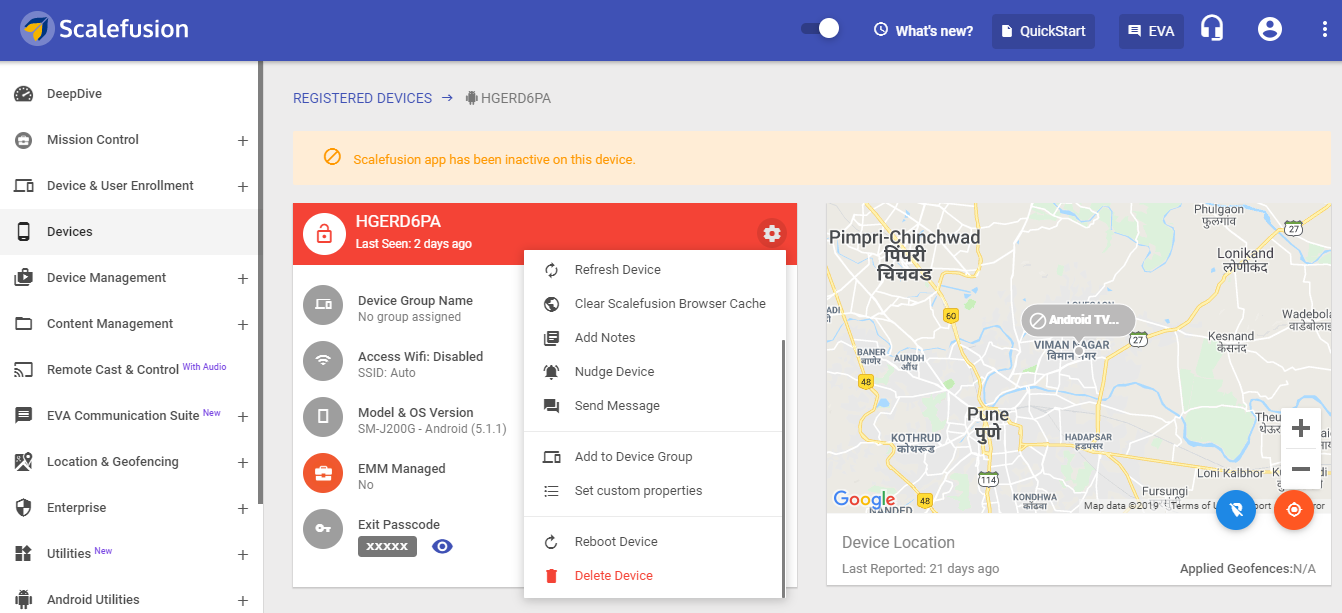Expand the Enterprise section
Screen dimensions: 1342x613
click(x=242, y=509)
